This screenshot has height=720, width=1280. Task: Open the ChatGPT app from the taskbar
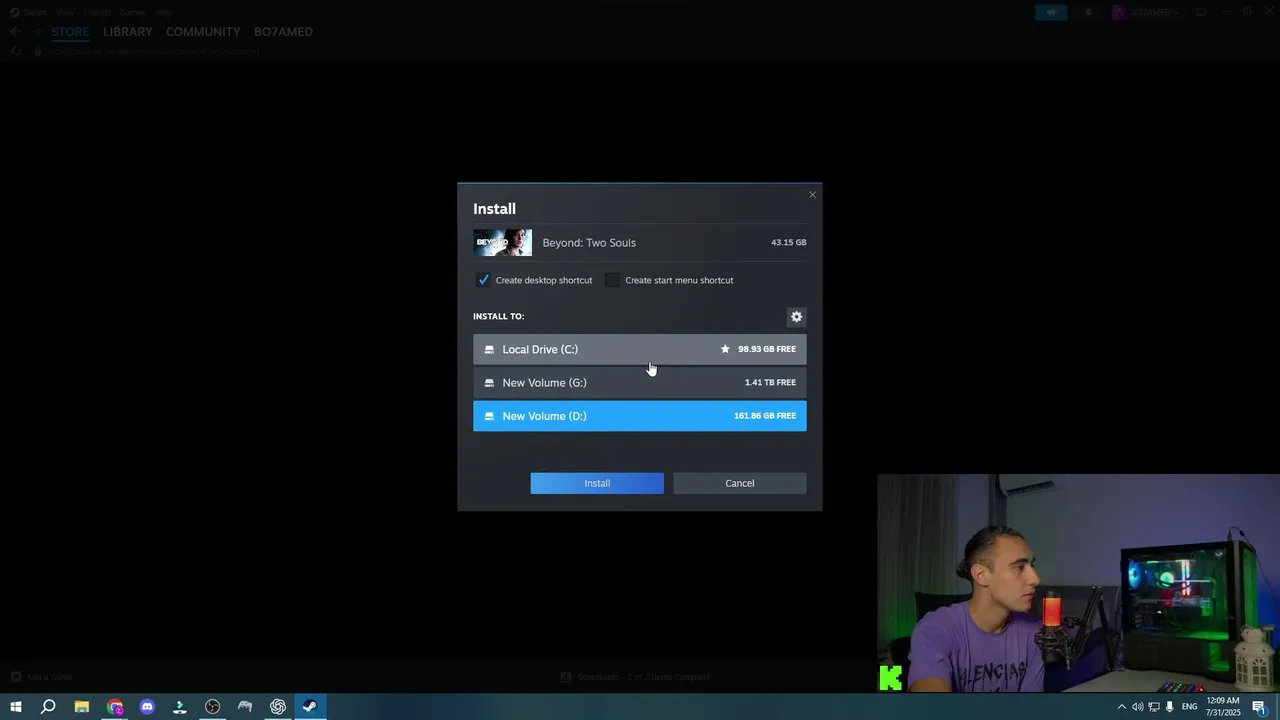coord(278,707)
